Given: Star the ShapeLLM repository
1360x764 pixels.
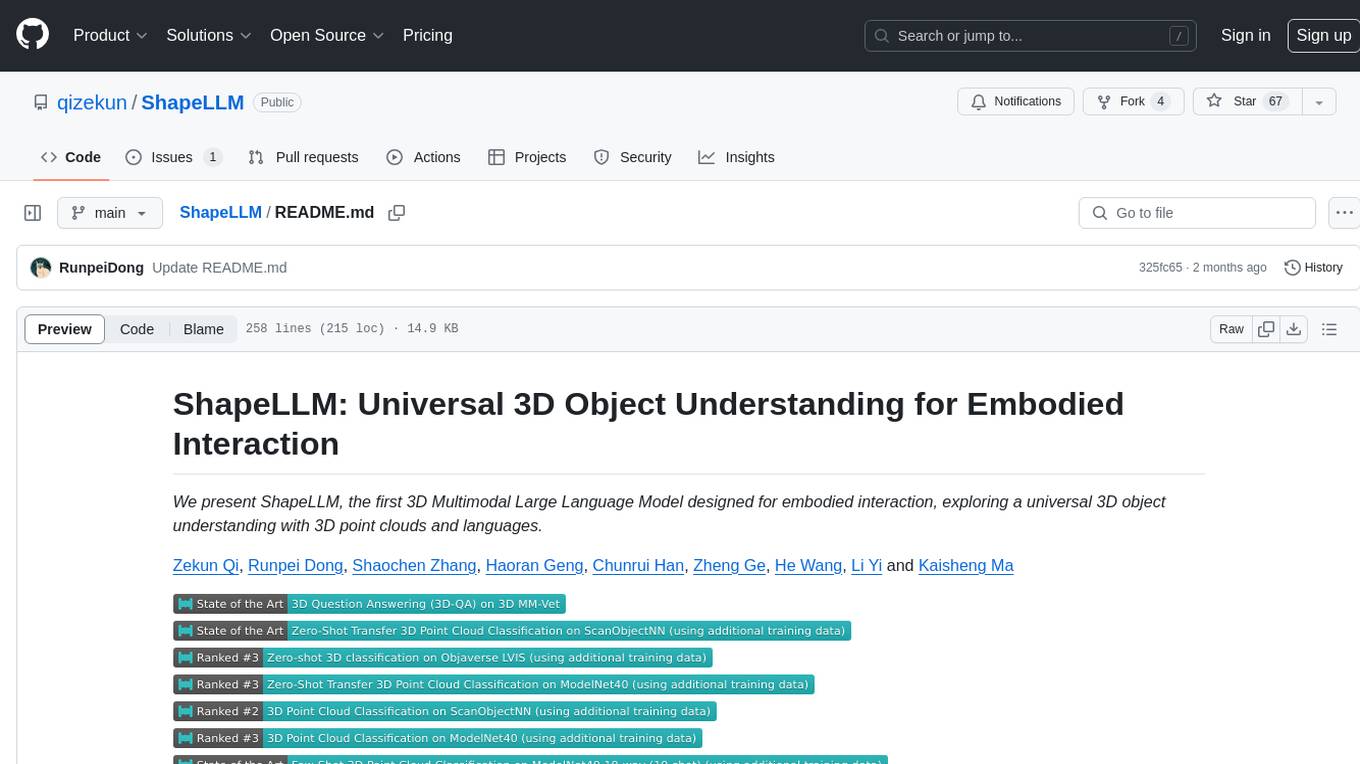Looking at the screenshot, I should [x=1248, y=102].
